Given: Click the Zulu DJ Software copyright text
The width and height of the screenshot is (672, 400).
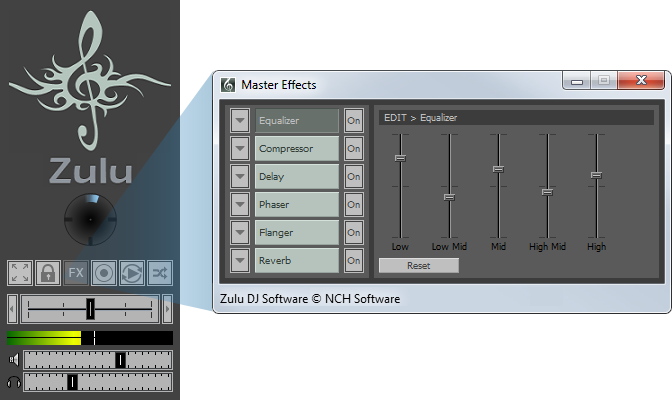Looking at the screenshot, I should coord(310,299).
